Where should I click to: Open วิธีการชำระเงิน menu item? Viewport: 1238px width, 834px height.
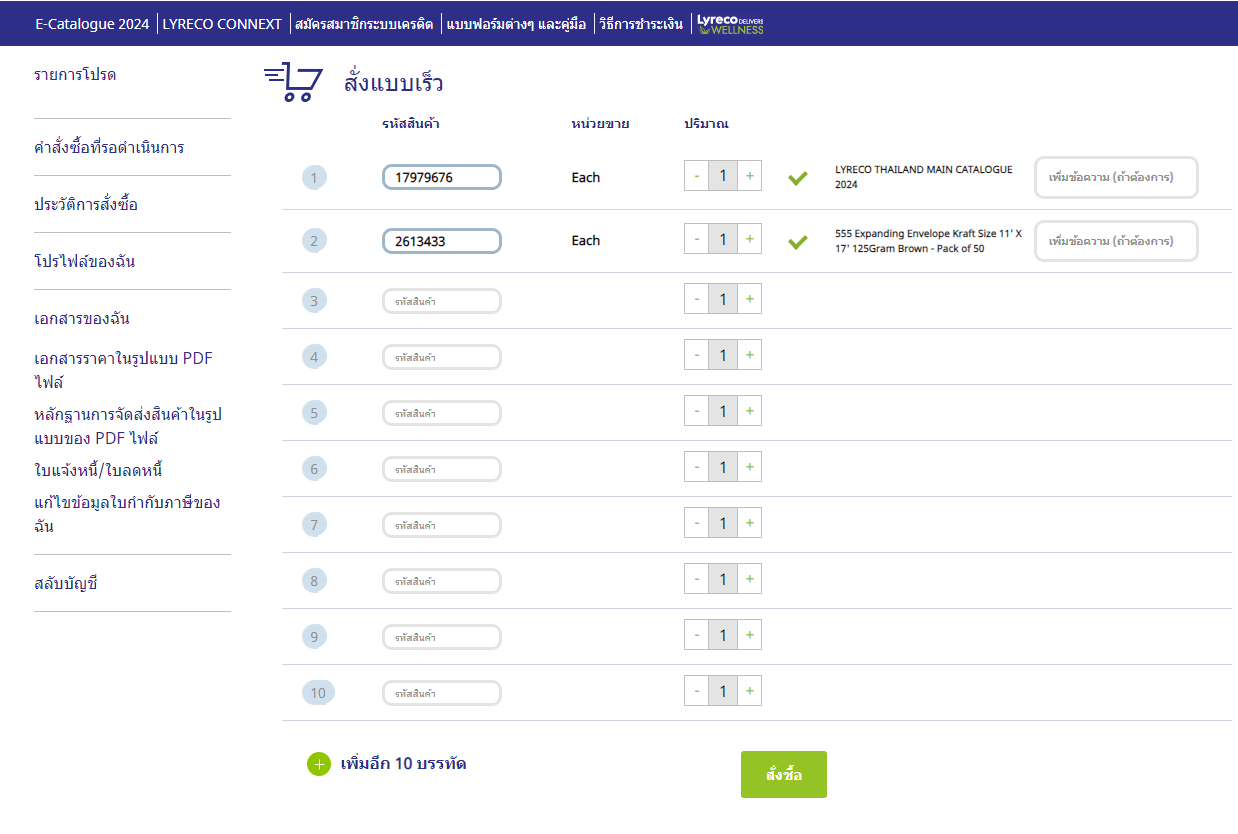click(x=641, y=24)
